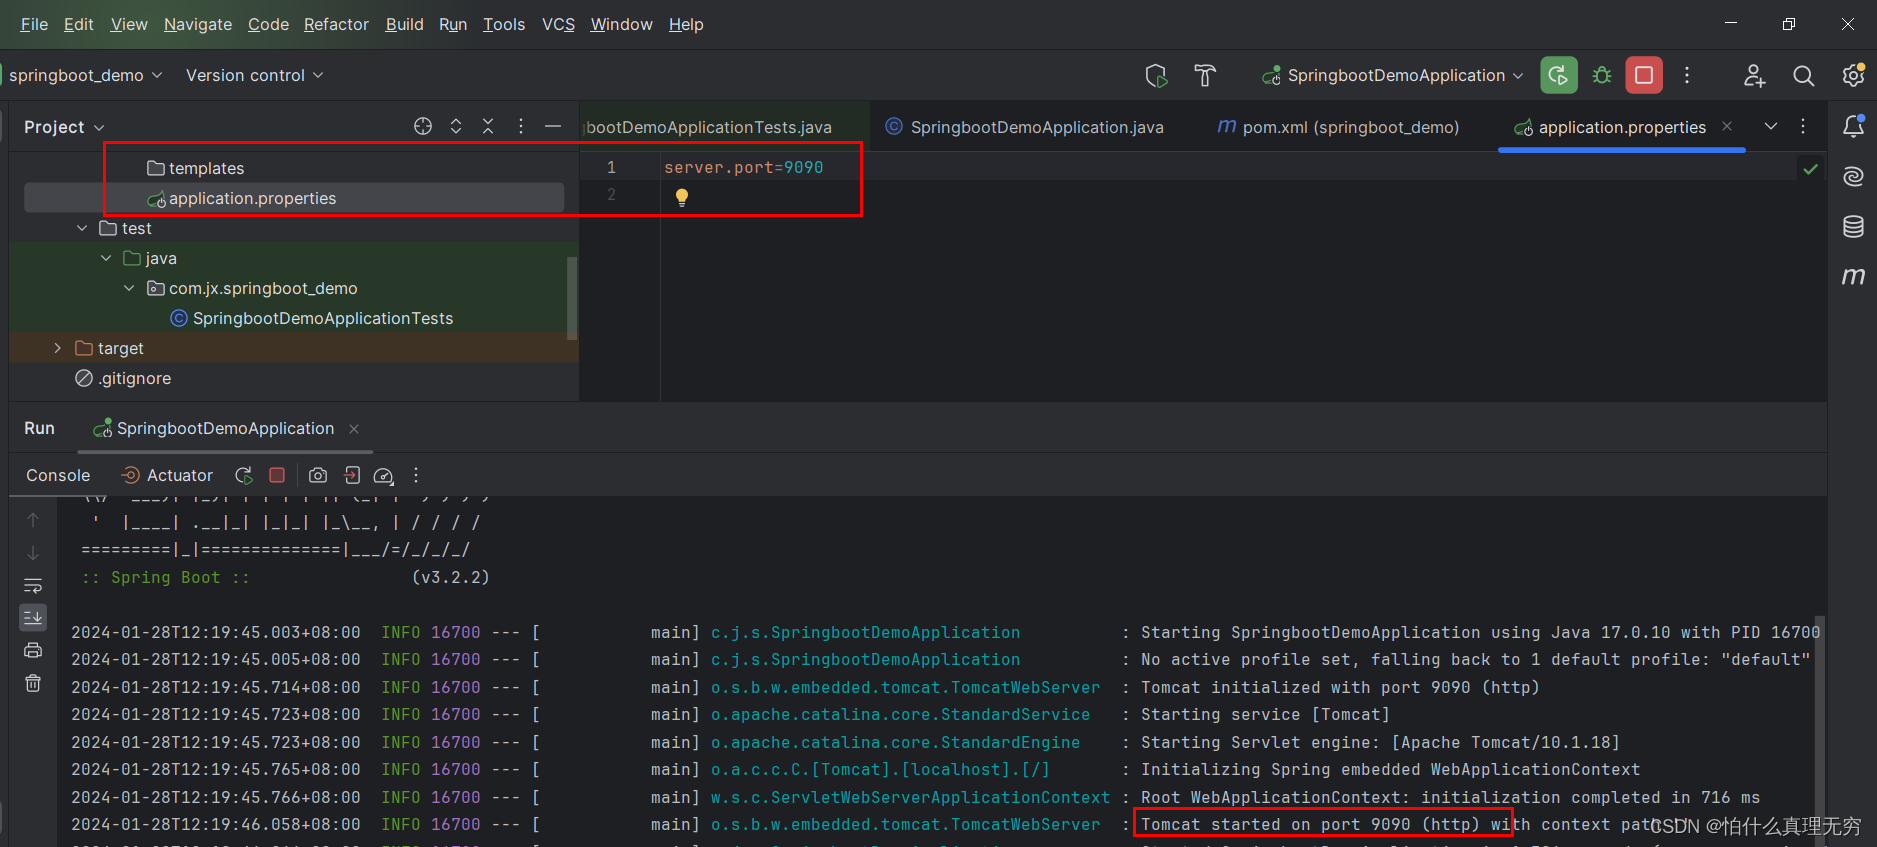This screenshot has height=847, width=1877.
Task: Start debugging with the bug icon
Action: pos(1602,75)
